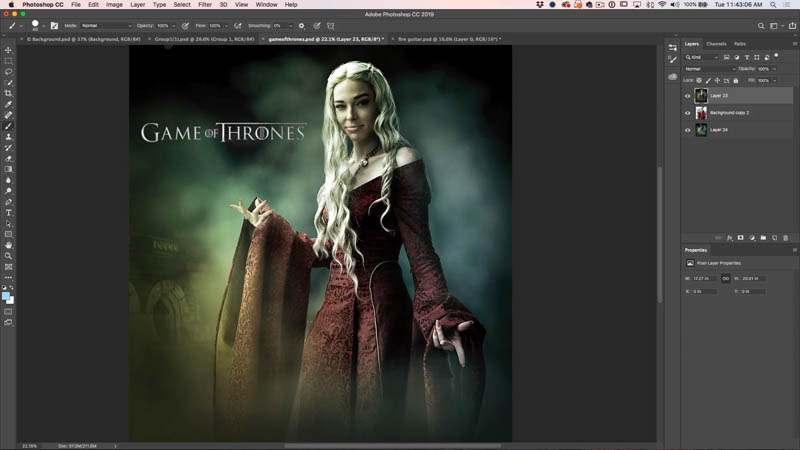Open macOS Spotlight search
Screen dimensions: 800x450
point(773,5)
